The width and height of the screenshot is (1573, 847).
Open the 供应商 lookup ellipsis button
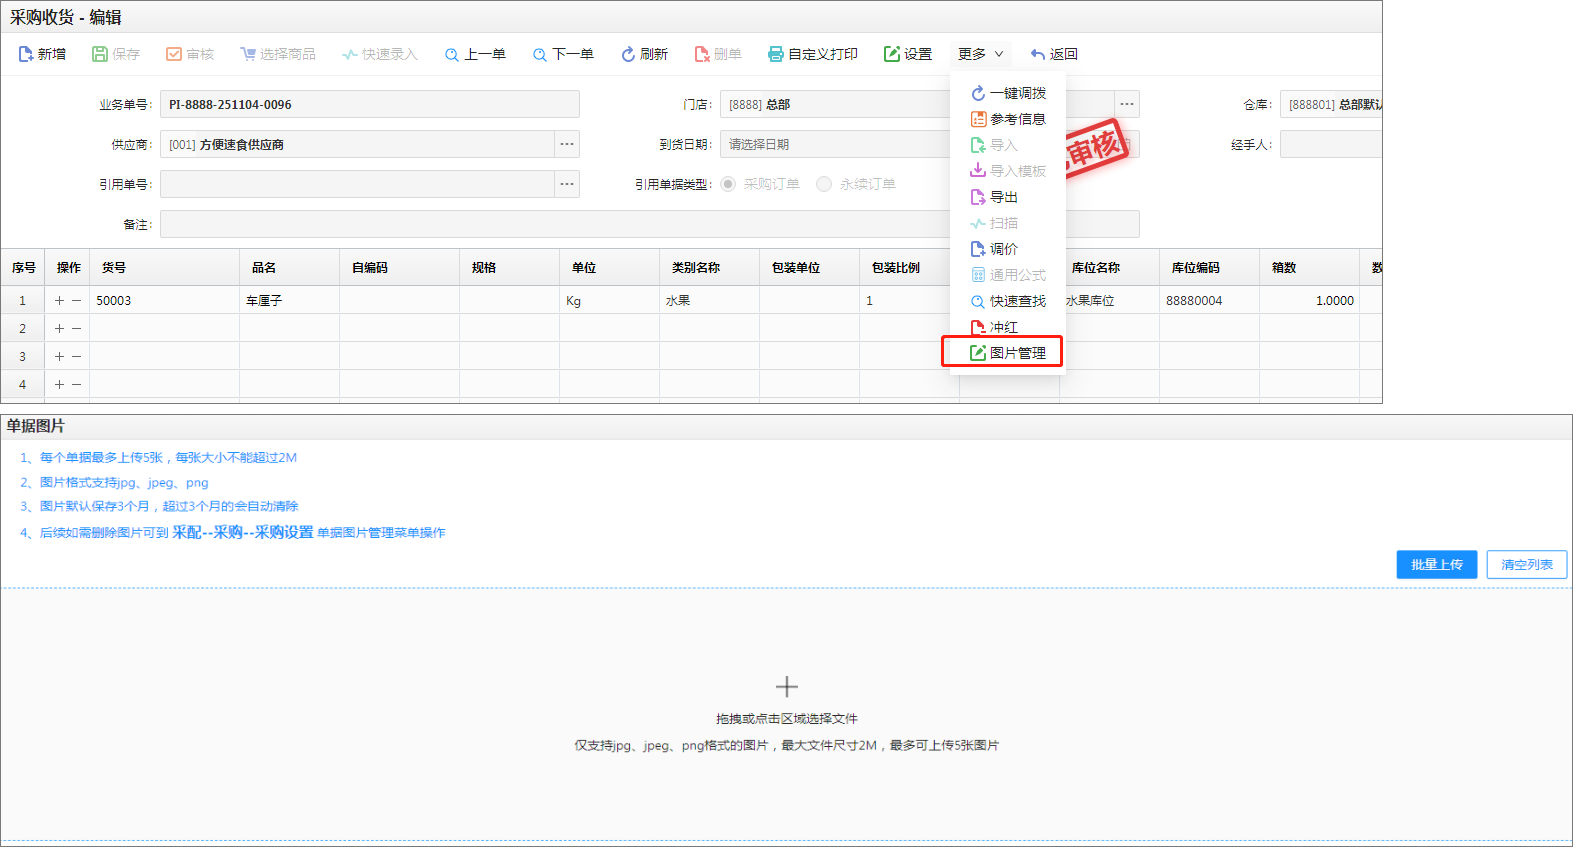[x=567, y=144]
